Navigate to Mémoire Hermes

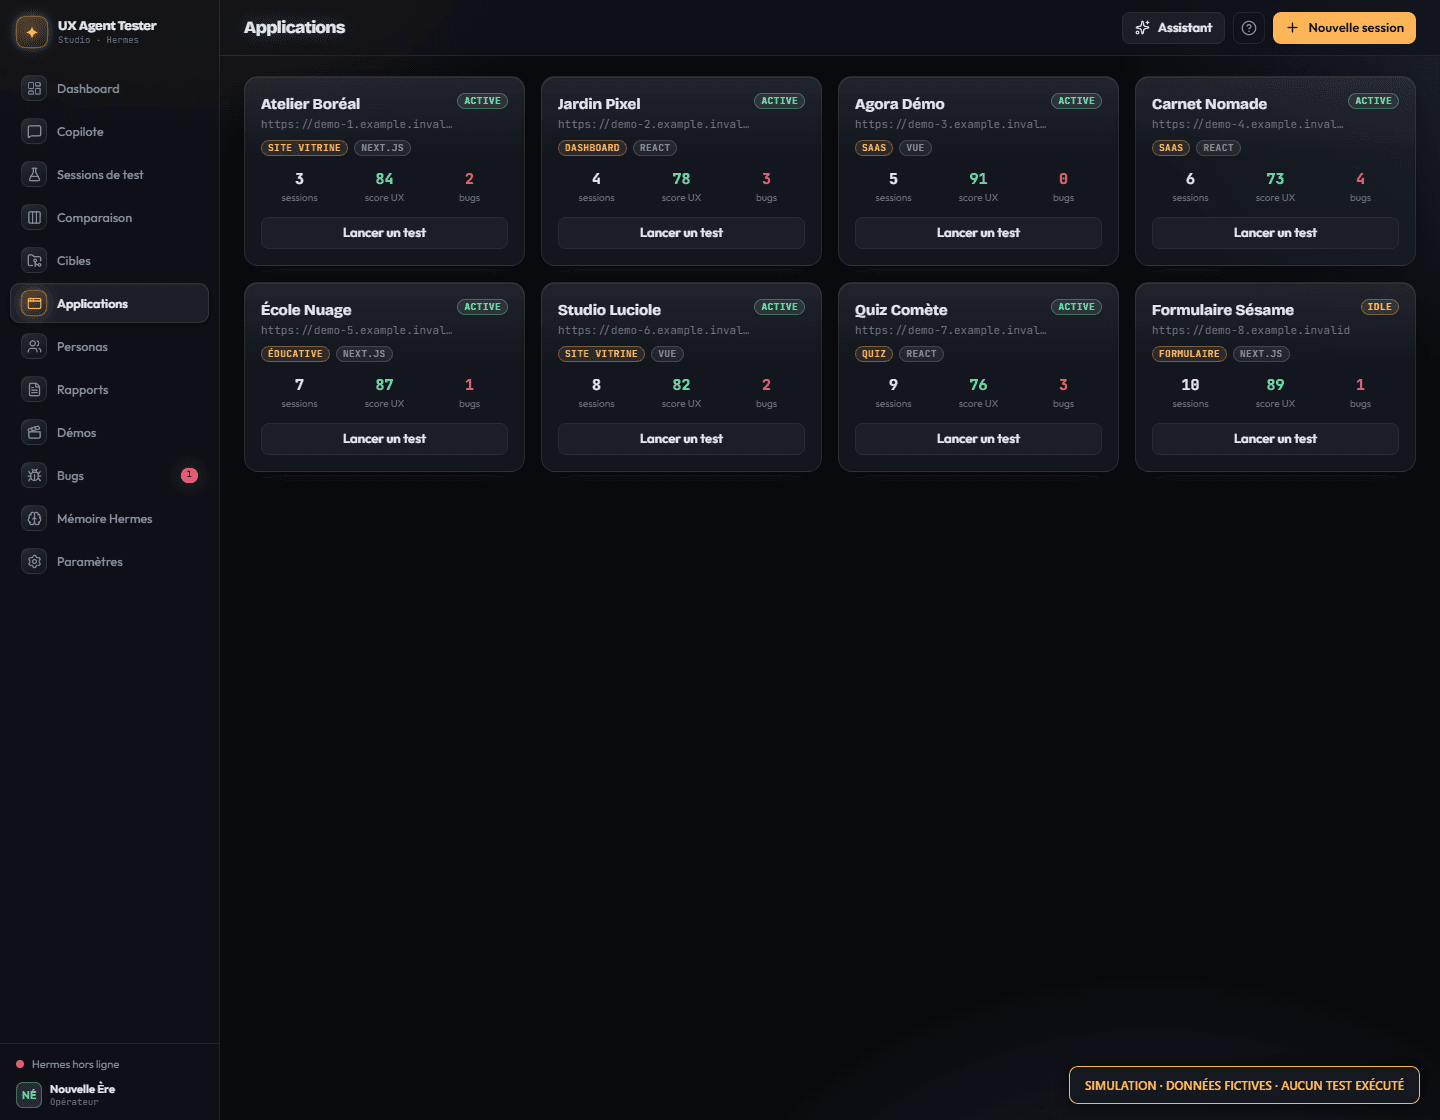pyautogui.click(x=109, y=518)
